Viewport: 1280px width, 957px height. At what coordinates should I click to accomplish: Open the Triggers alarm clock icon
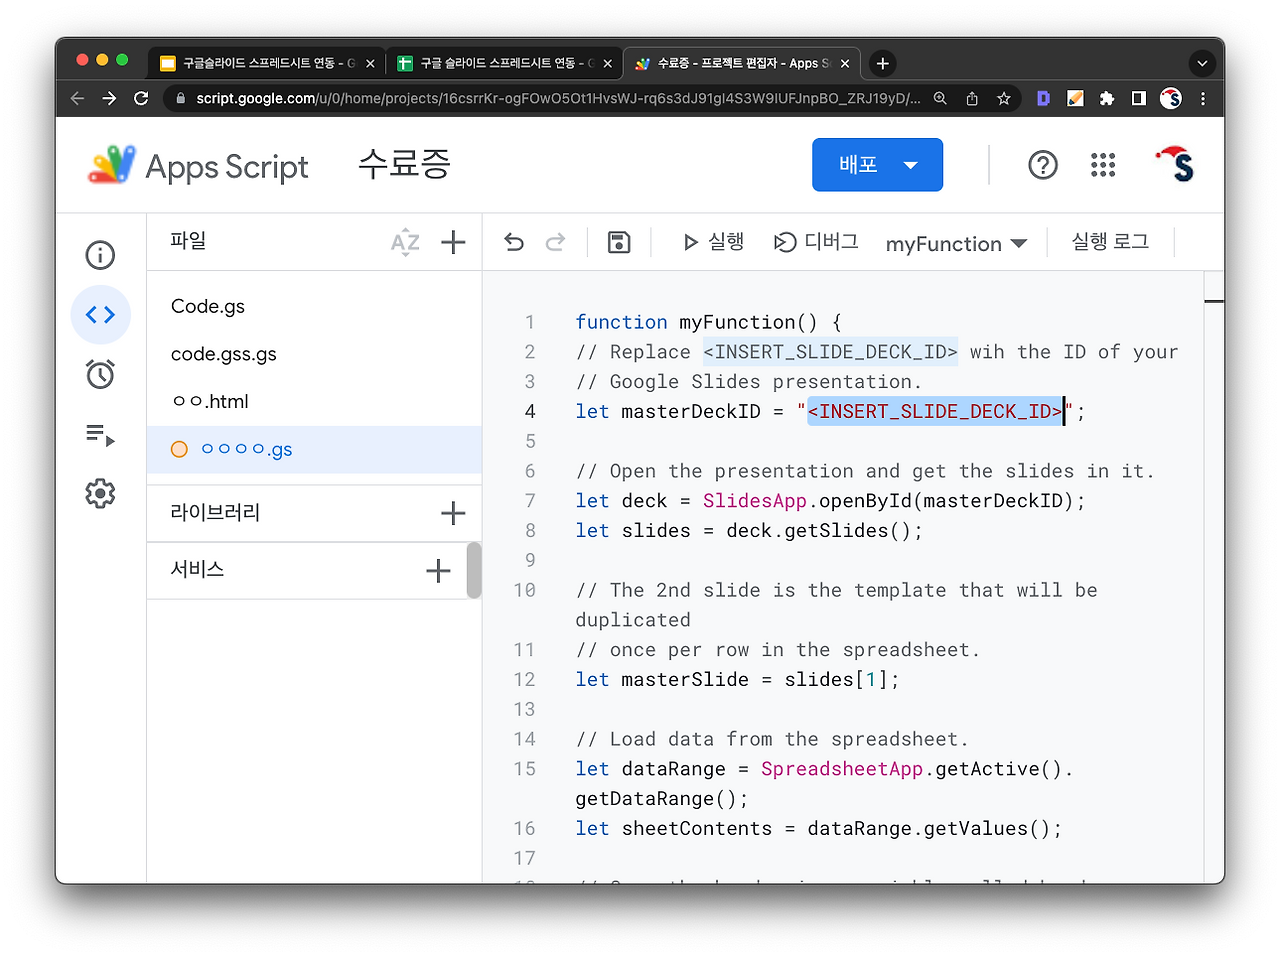(100, 374)
